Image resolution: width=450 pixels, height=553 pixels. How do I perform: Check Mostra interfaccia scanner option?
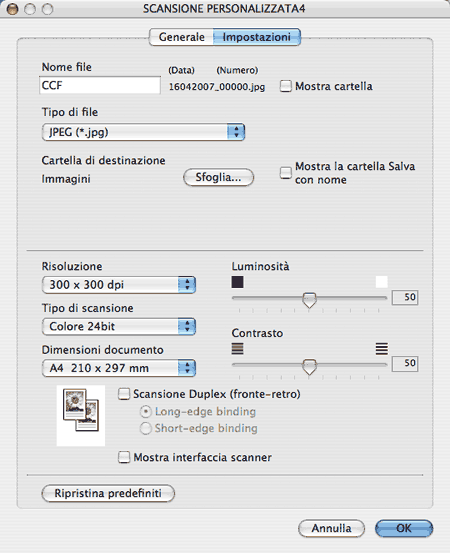point(124,457)
